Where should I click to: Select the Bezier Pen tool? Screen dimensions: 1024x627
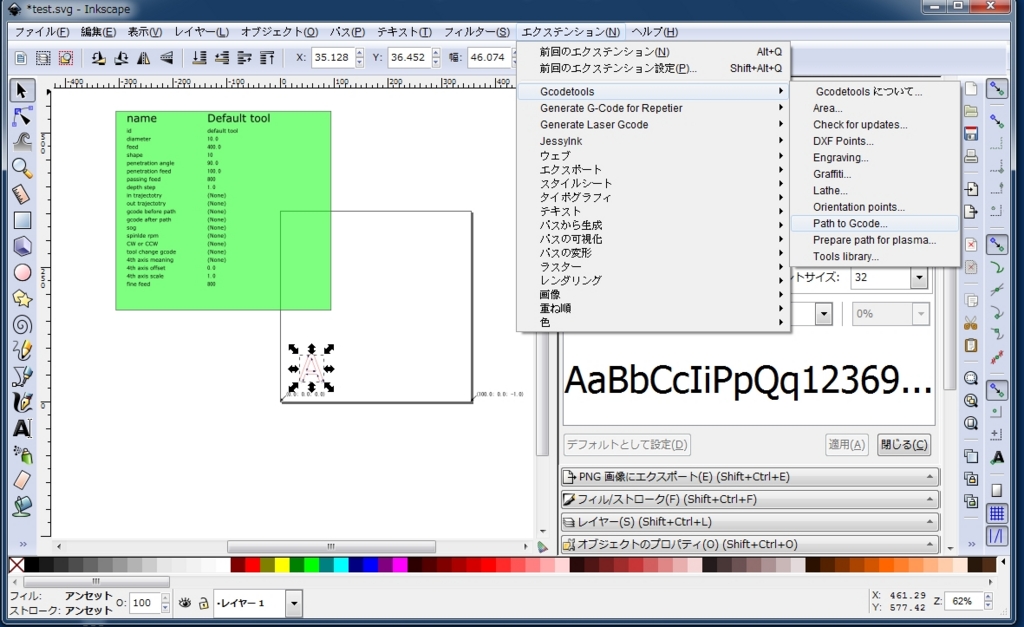(22, 376)
